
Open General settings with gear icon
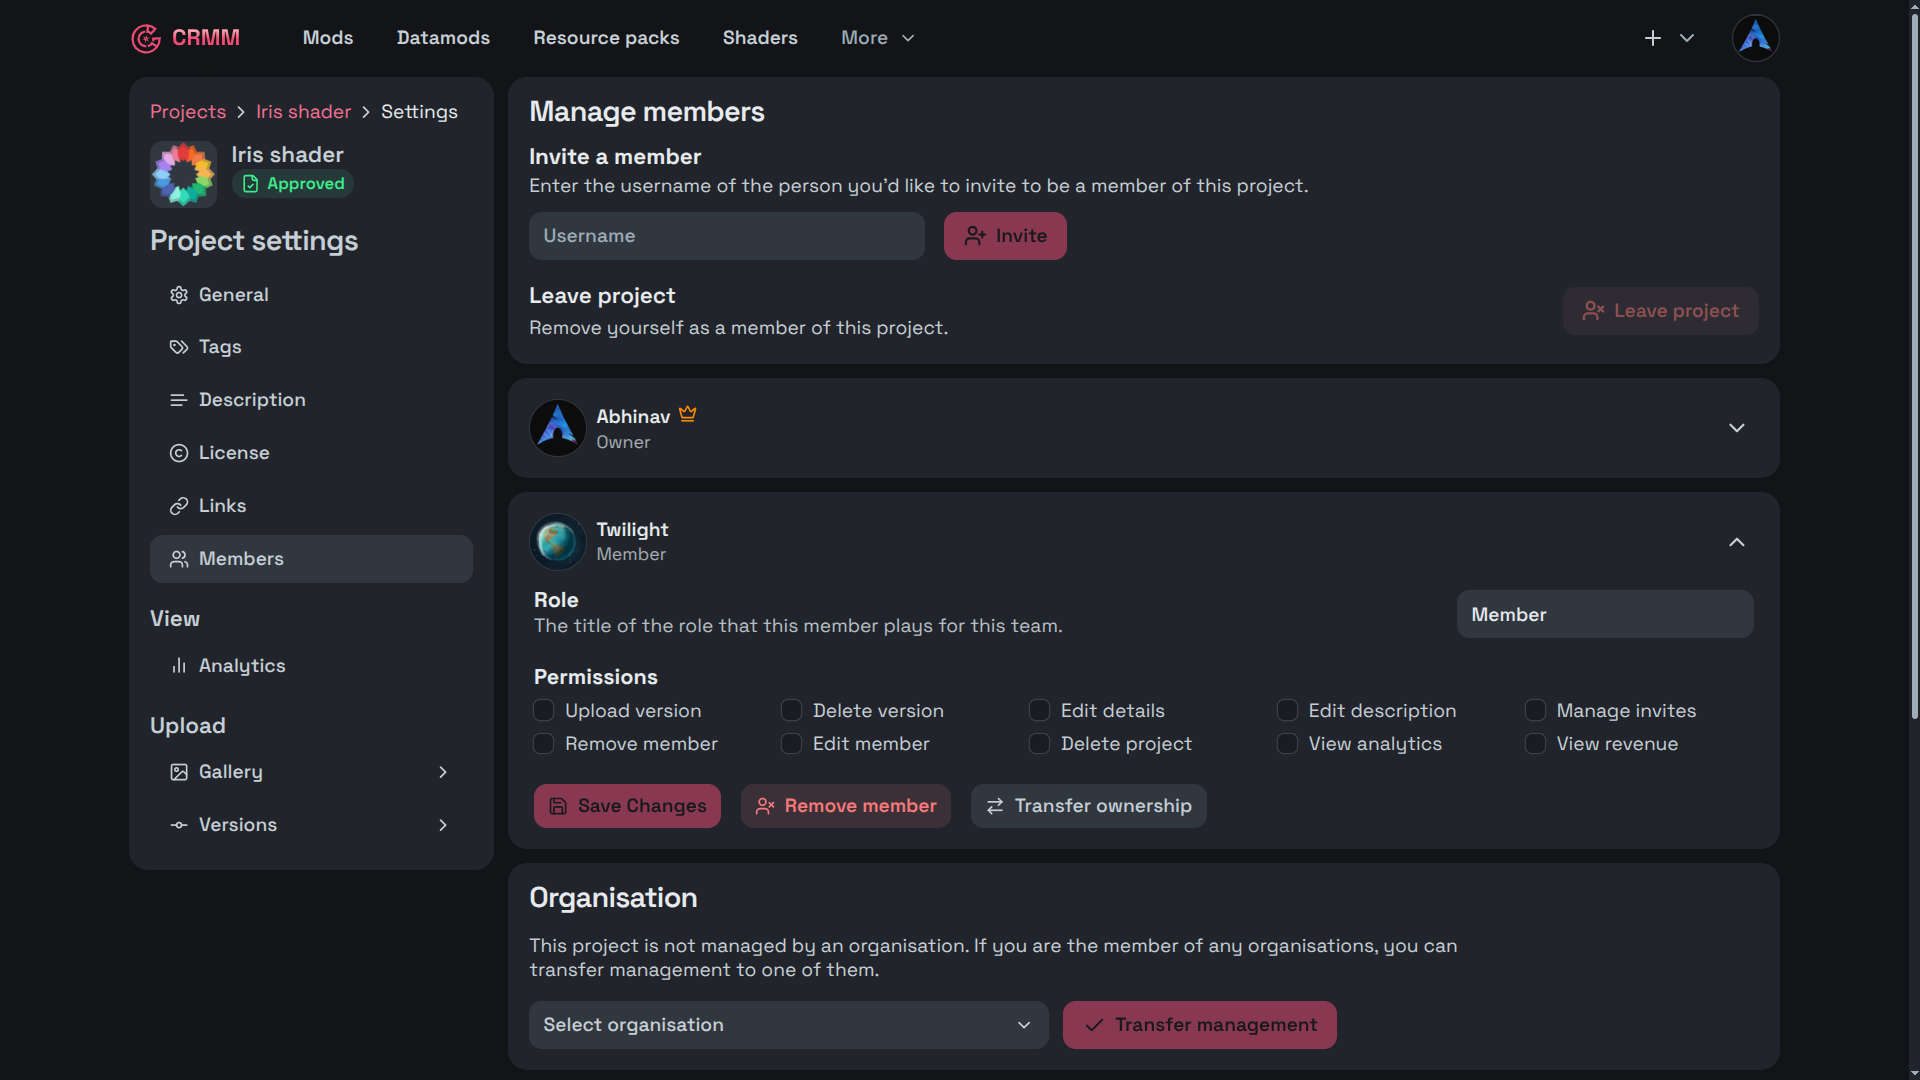[311, 295]
